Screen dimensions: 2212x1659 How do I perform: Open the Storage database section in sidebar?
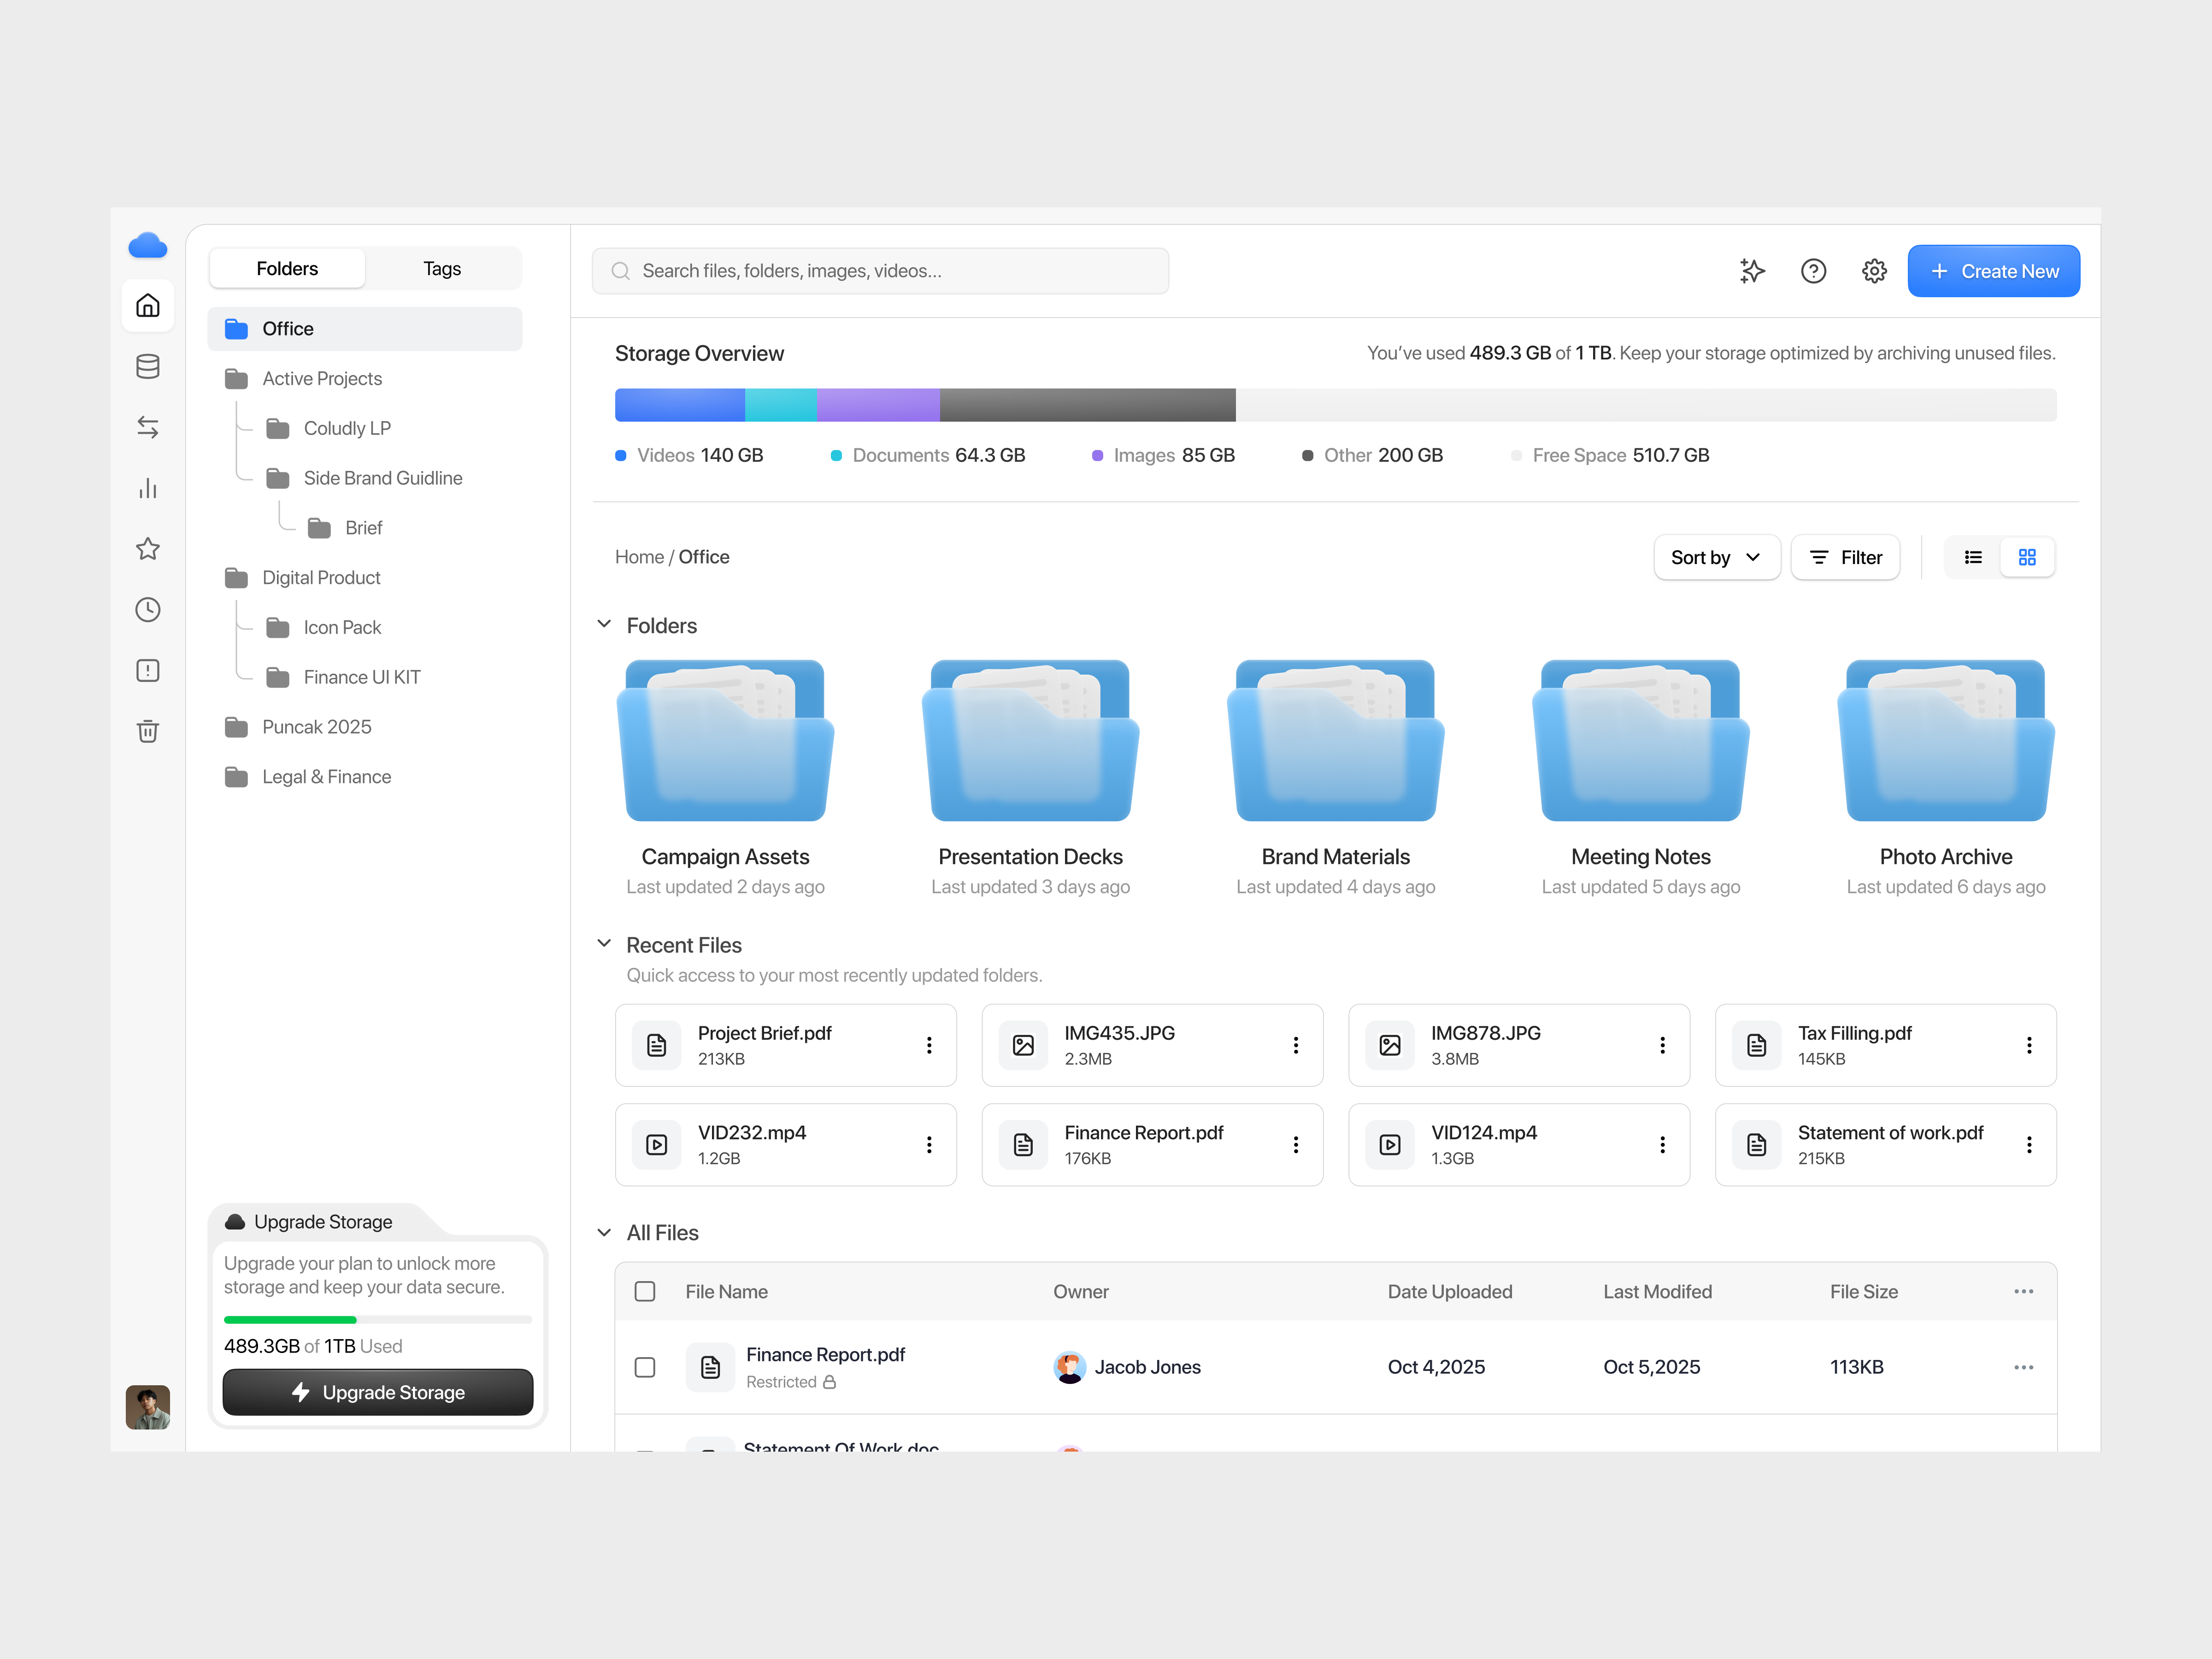coord(148,366)
